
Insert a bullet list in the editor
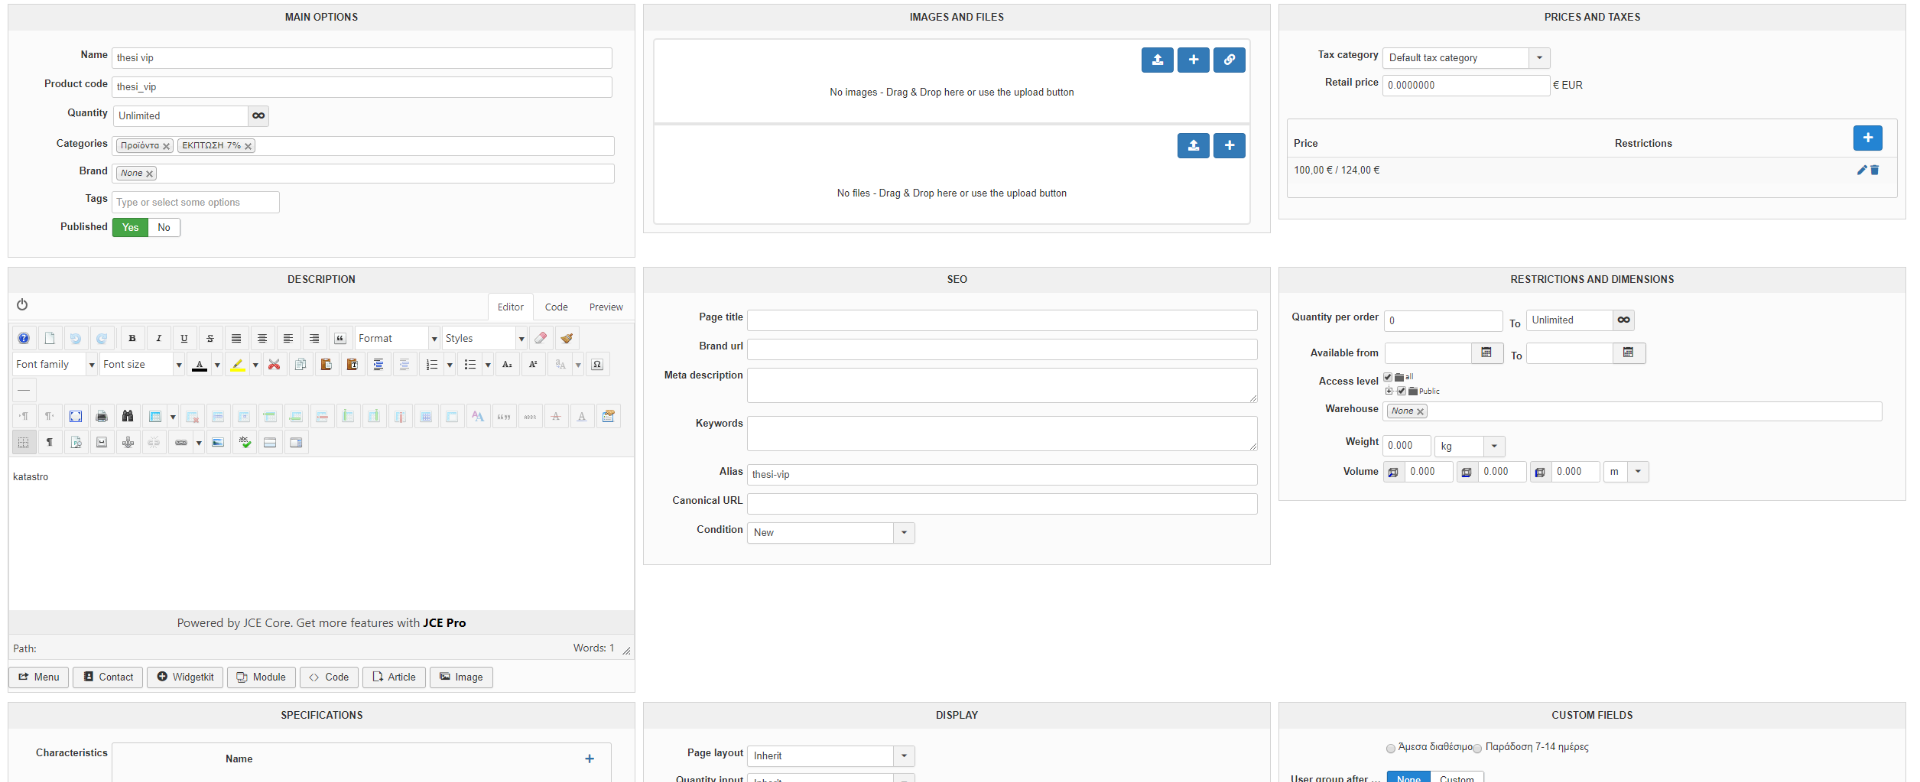point(470,364)
